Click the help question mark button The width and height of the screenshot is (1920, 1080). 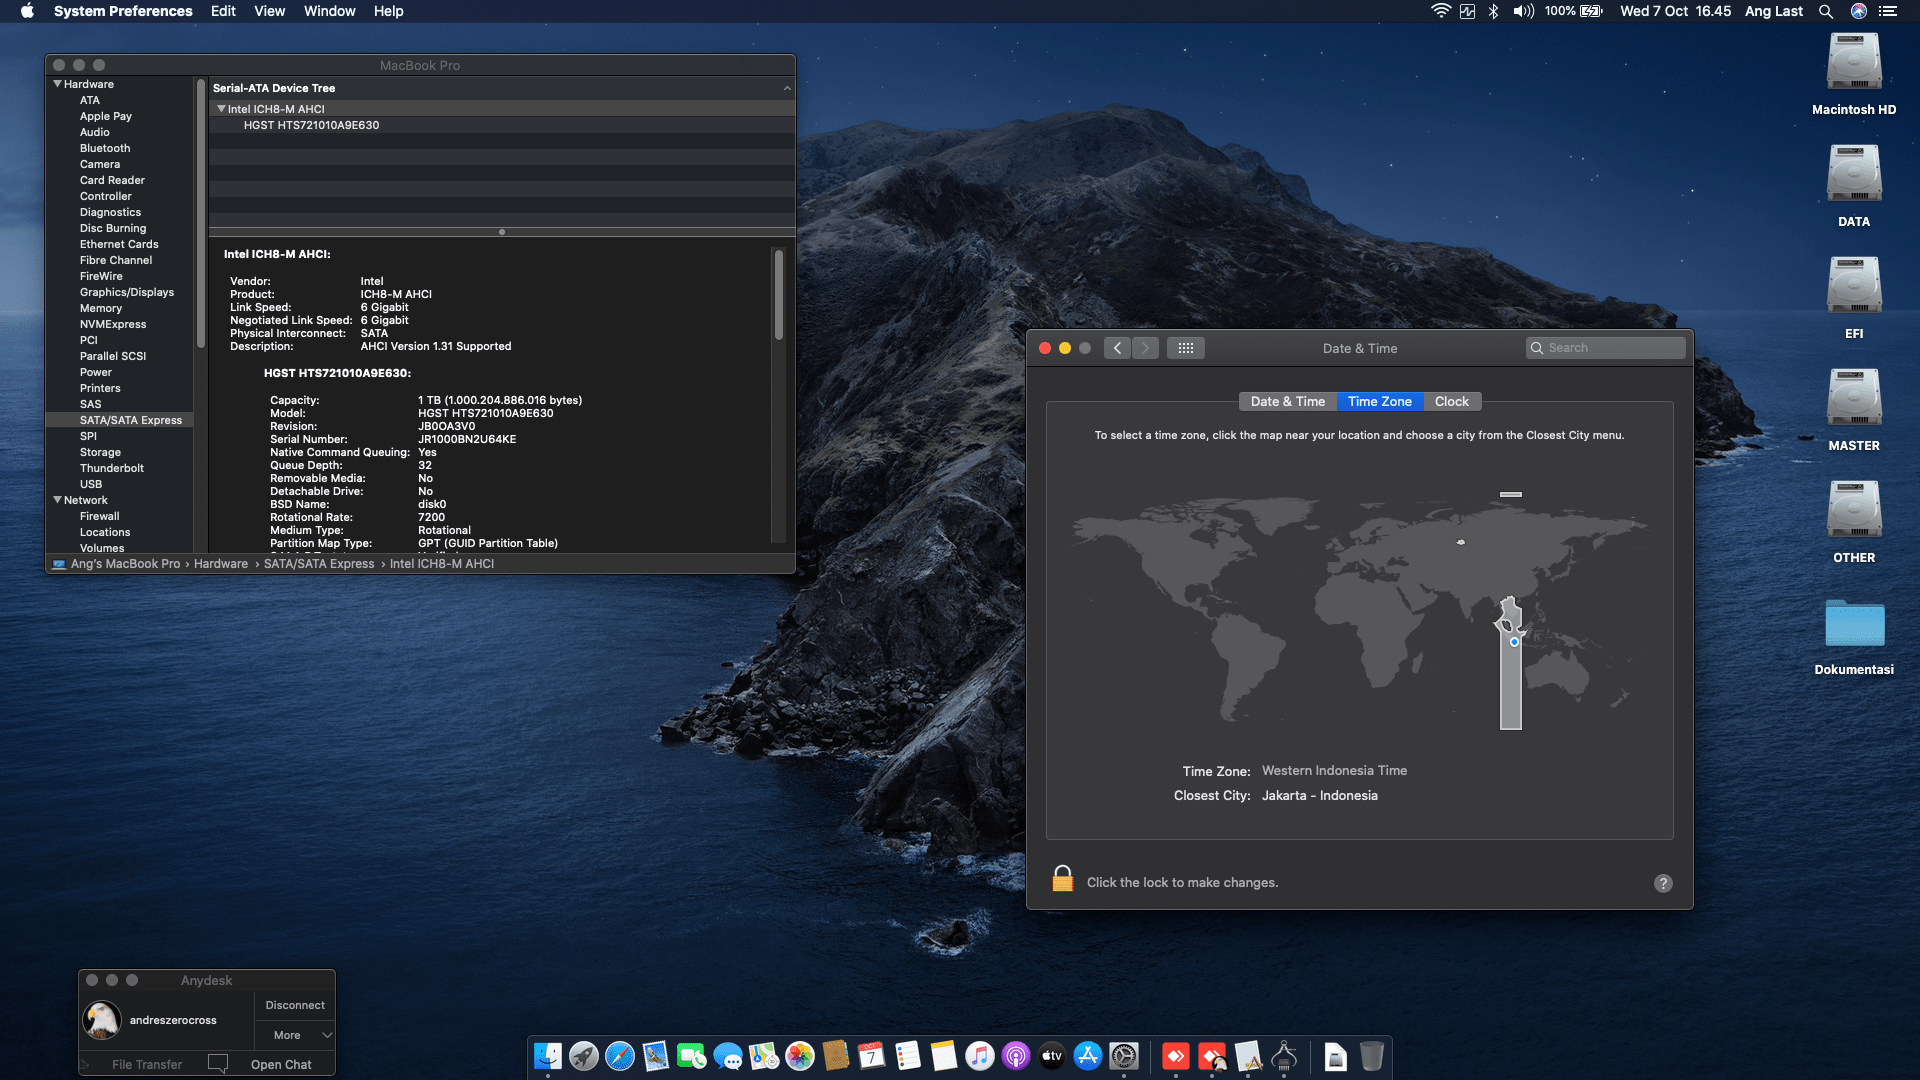point(1663,883)
